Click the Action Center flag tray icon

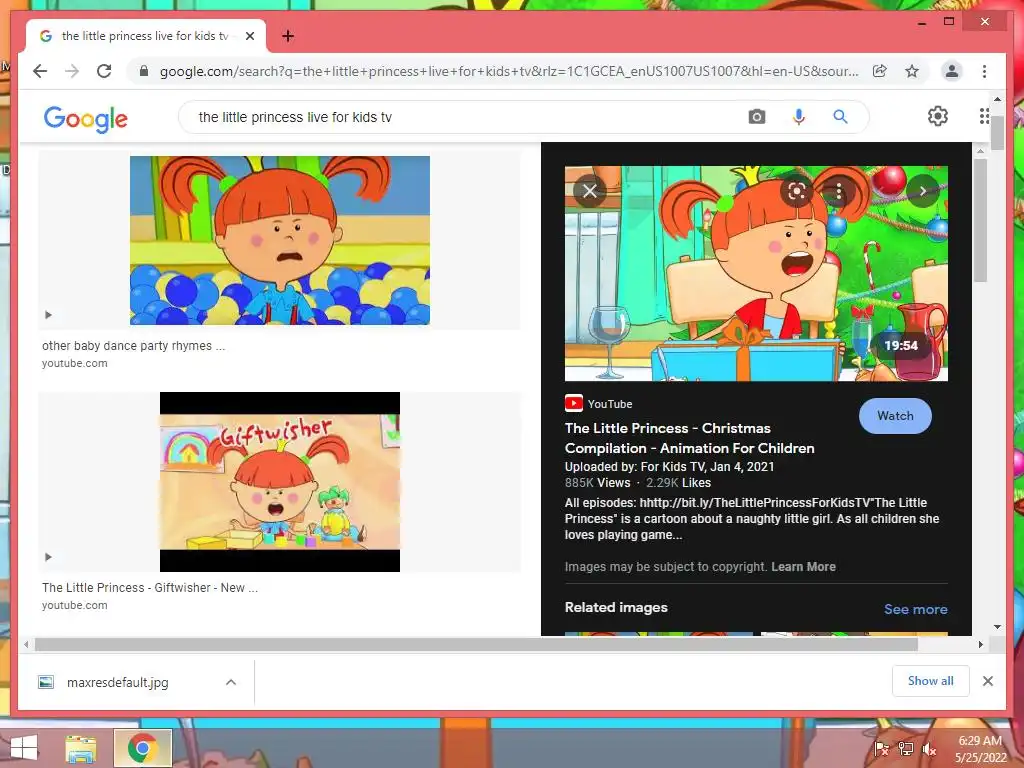(x=881, y=749)
